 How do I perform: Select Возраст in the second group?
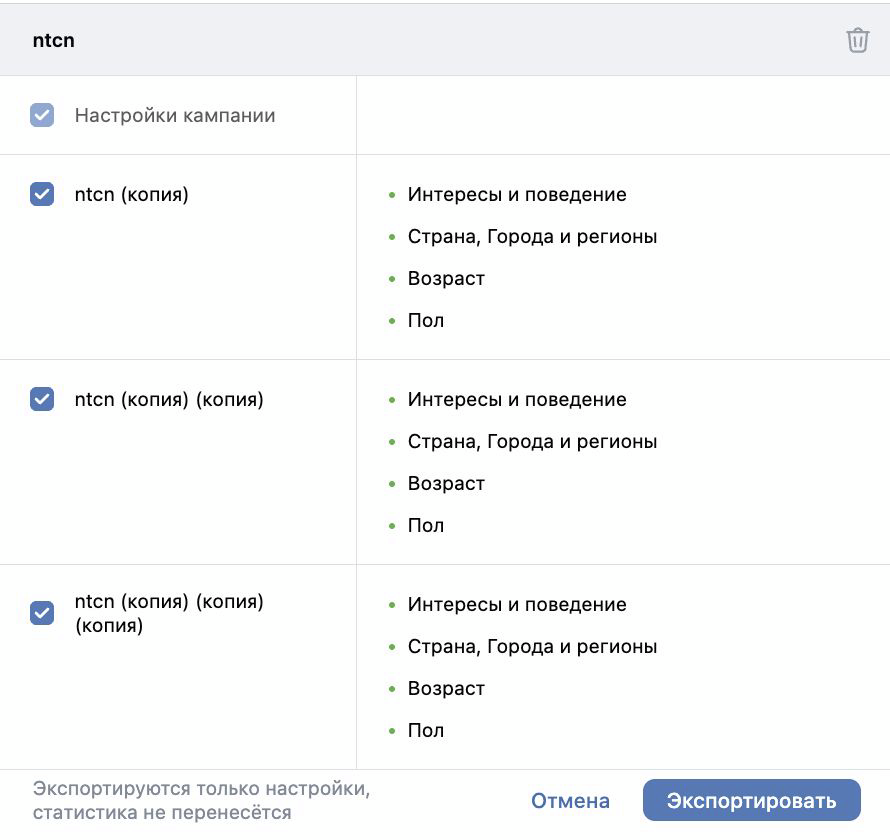coord(446,483)
